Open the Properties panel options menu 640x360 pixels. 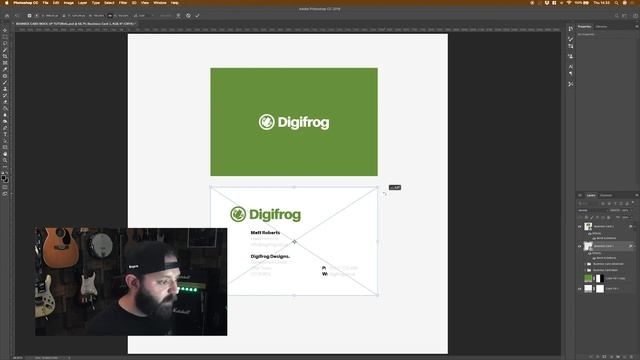point(636,27)
